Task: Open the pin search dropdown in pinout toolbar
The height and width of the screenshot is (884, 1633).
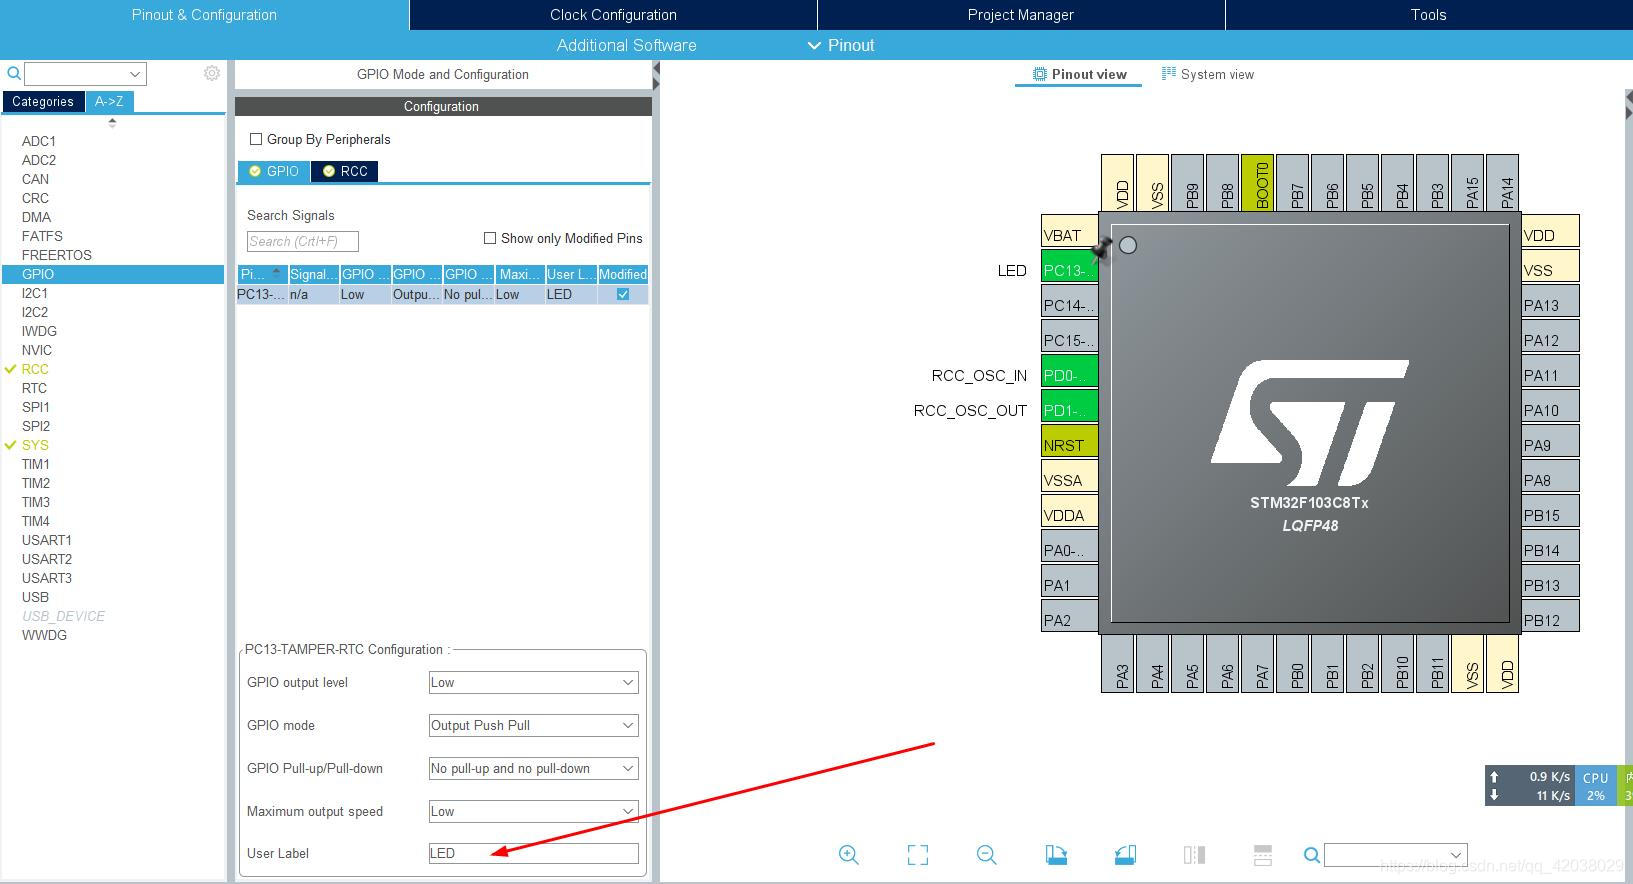Action: coord(1456,855)
